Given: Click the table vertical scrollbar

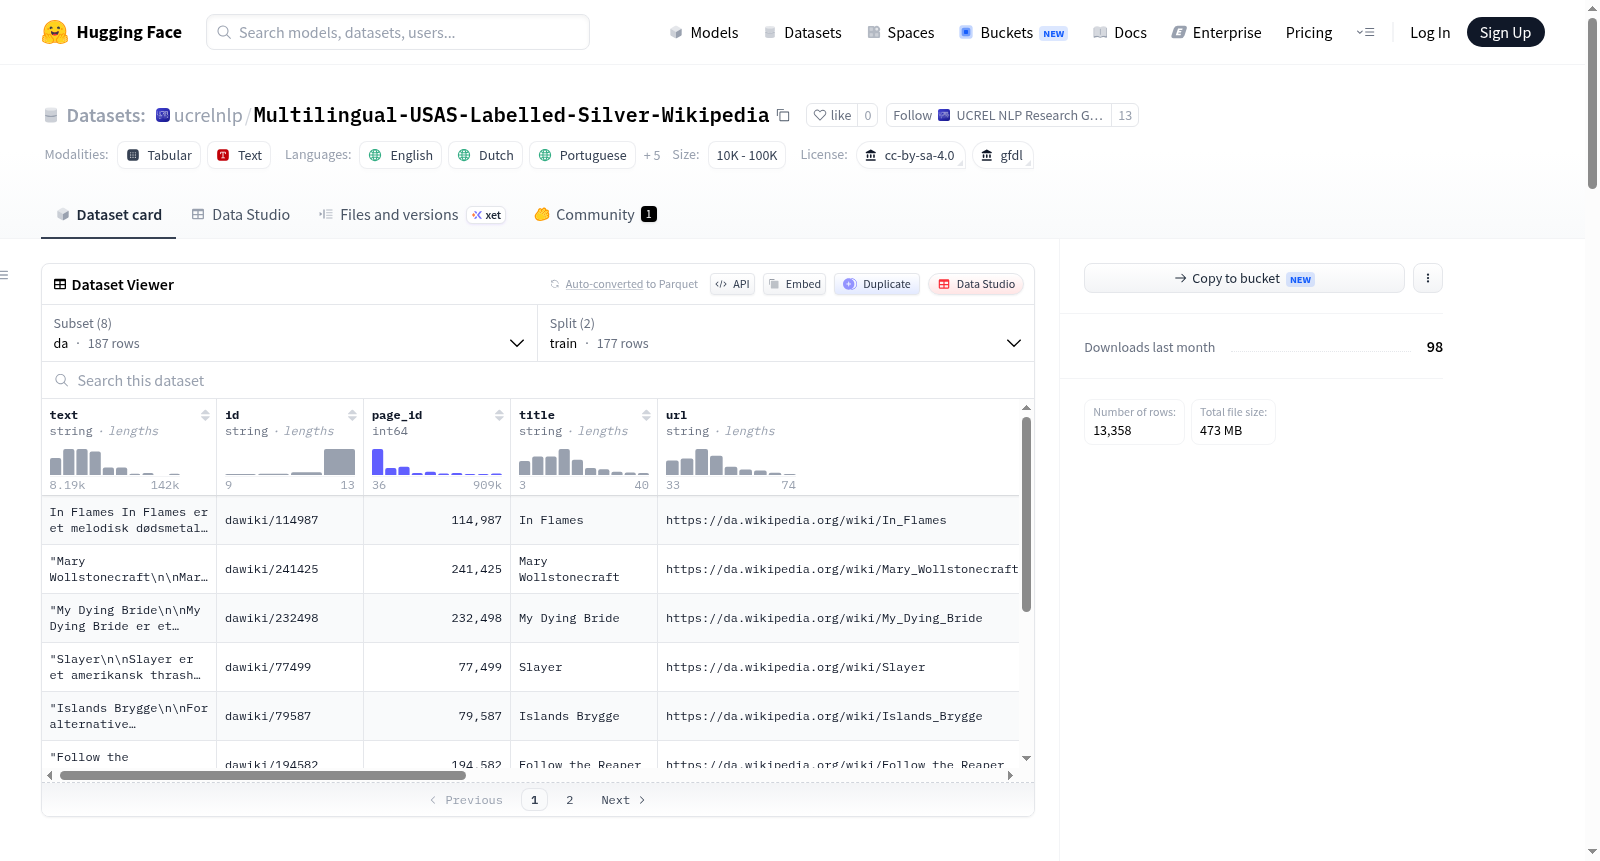Looking at the screenshot, I should coord(1026,514).
